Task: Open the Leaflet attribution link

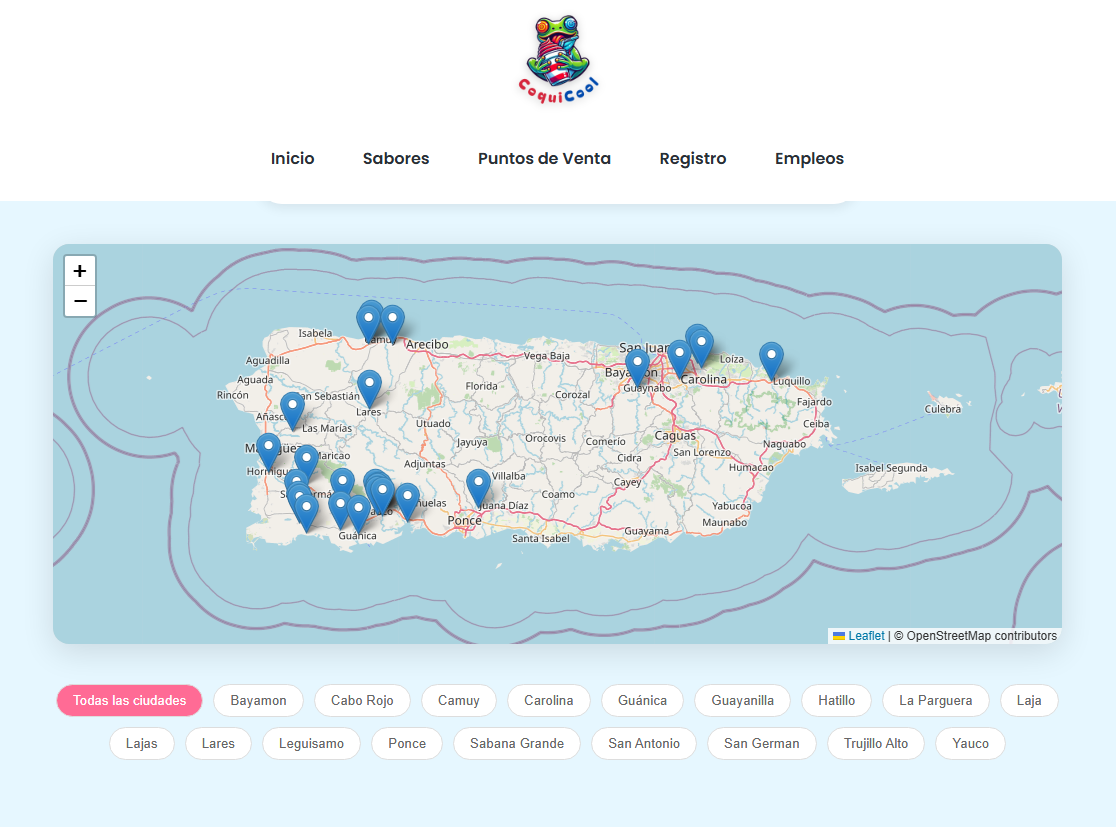Action: pyautogui.click(x=866, y=636)
